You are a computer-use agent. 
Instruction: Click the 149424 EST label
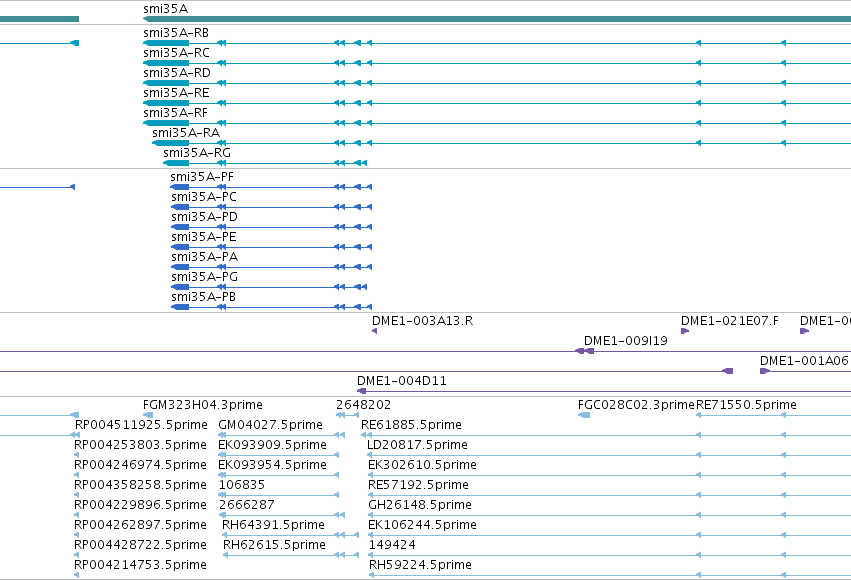click(x=392, y=546)
